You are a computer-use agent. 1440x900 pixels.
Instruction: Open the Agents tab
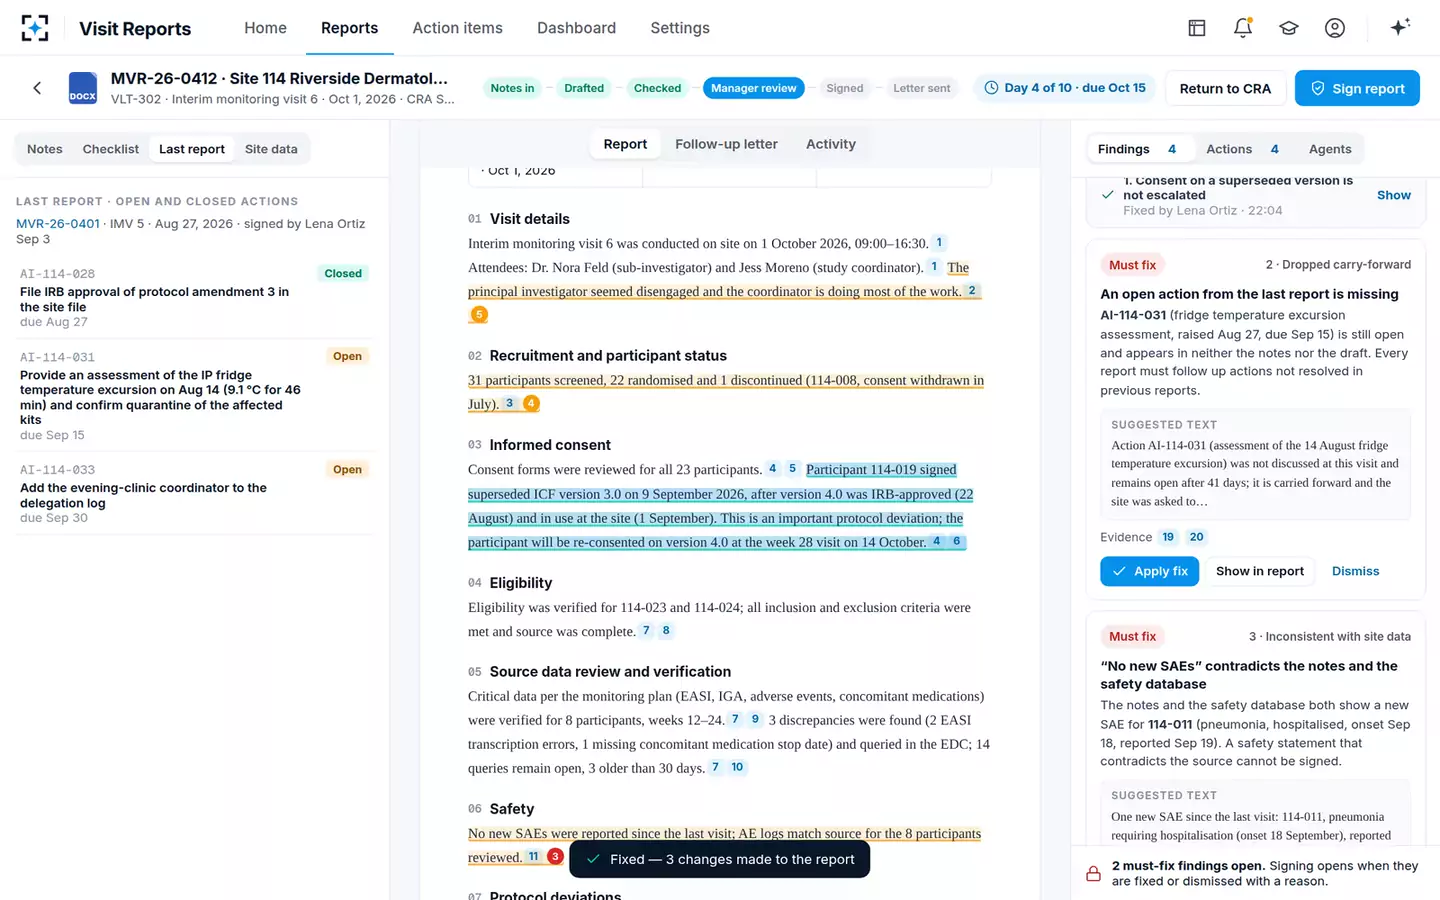point(1330,149)
